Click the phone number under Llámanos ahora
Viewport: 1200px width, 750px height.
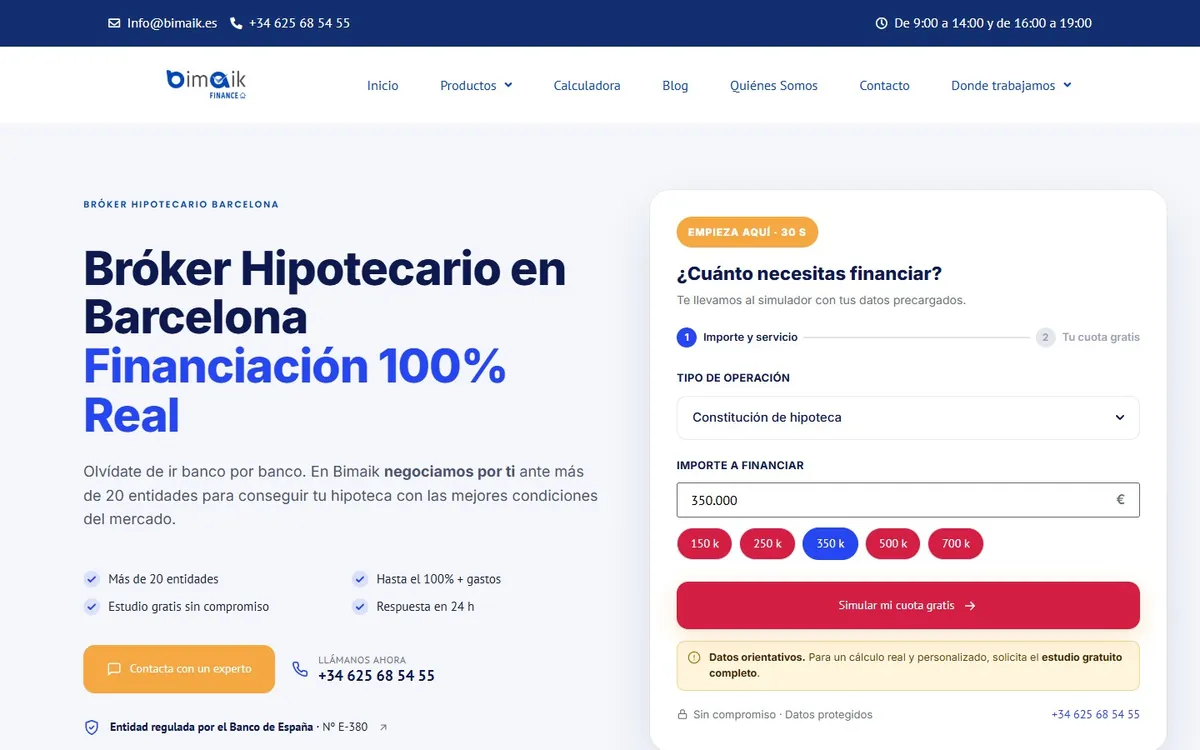pos(376,676)
